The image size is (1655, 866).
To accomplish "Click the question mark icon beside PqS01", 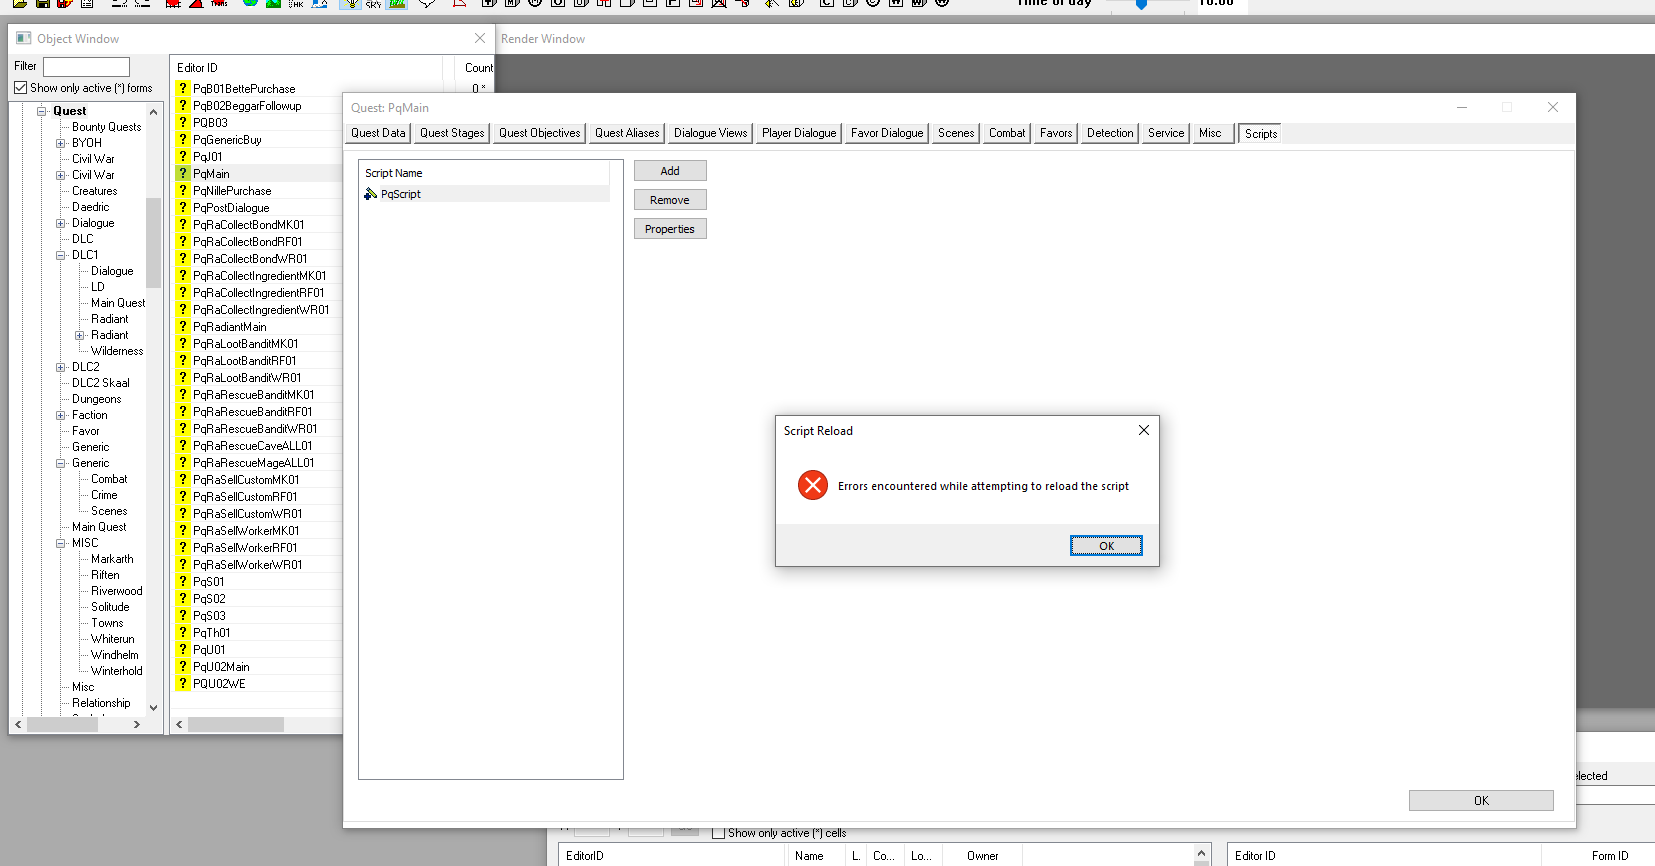I will [183, 581].
